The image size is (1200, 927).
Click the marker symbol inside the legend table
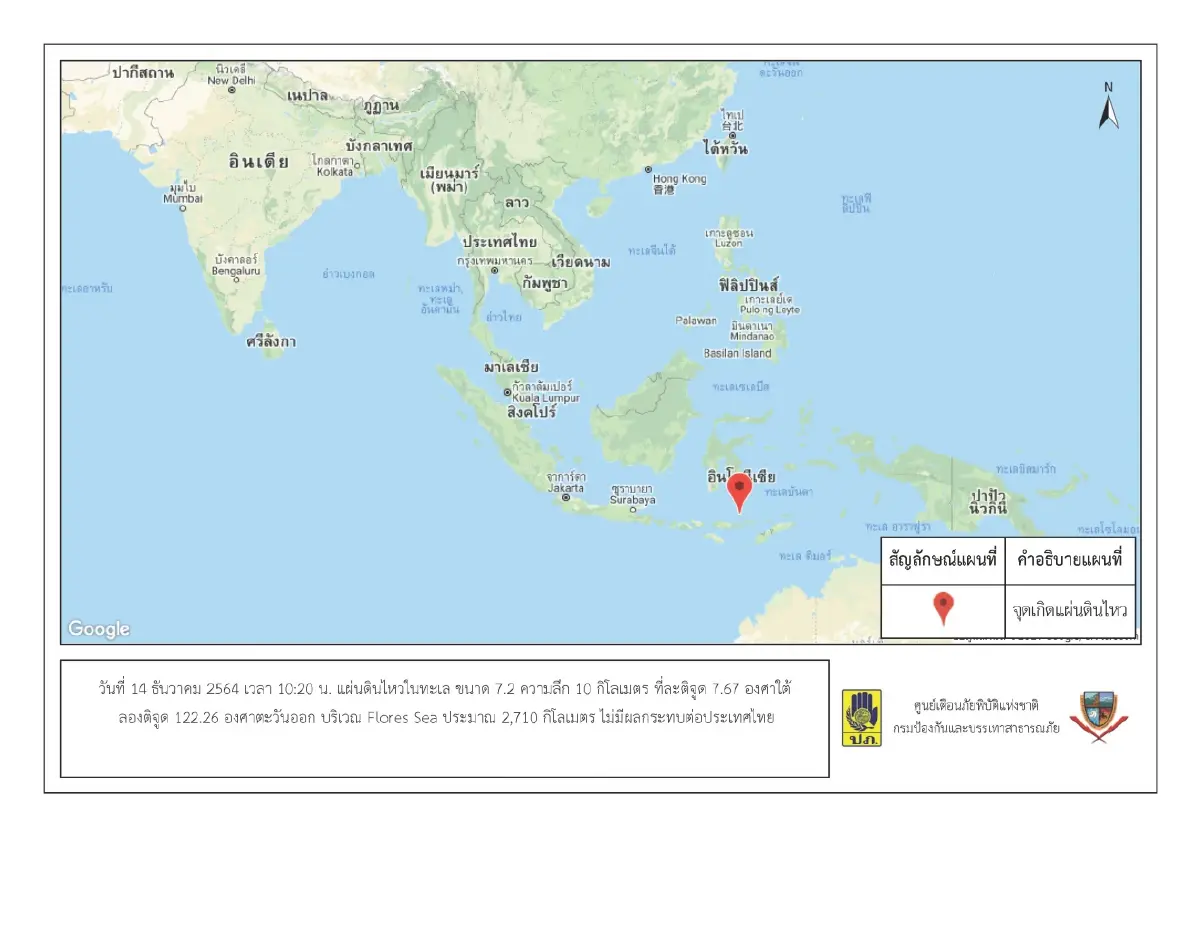point(941,607)
